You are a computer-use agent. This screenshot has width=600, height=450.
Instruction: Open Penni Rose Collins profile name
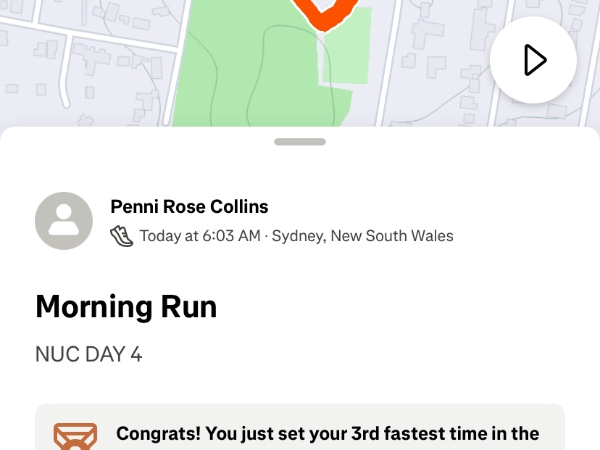click(x=189, y=207)
